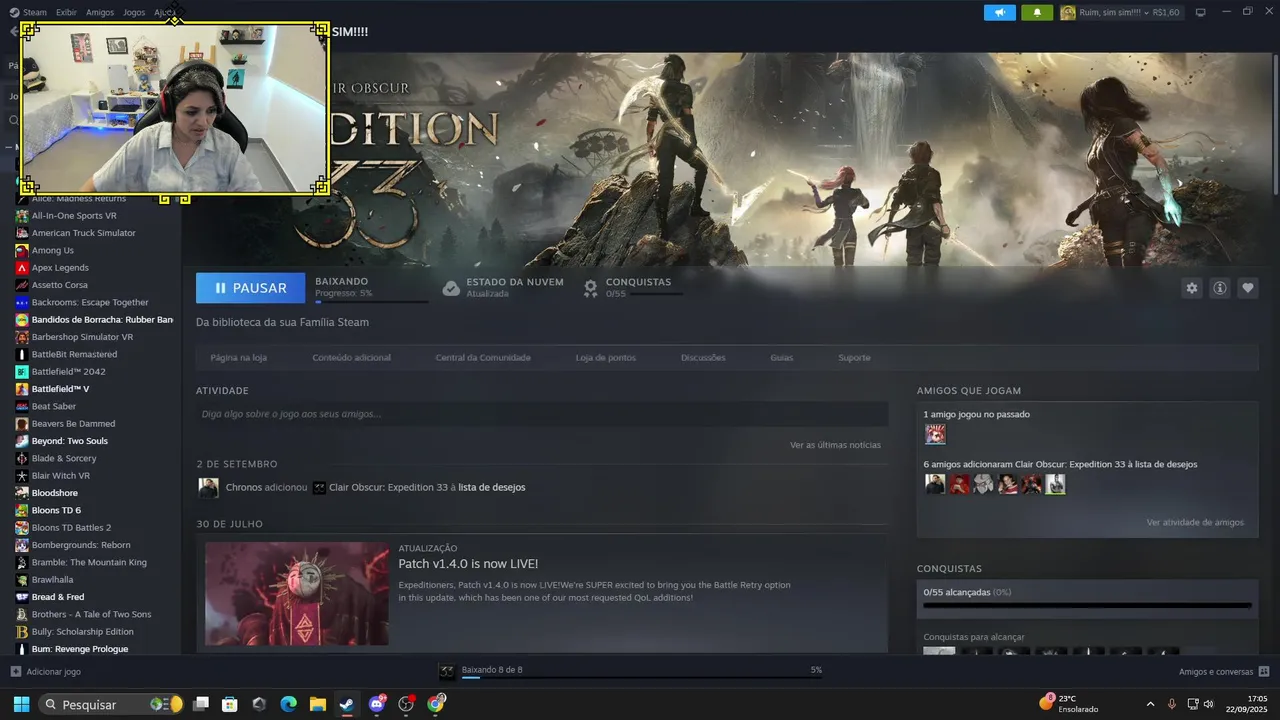The image size is (1280, 720).
Task: Open the Jogos menu
Action: pyautogui.click(x=134, y=13)
